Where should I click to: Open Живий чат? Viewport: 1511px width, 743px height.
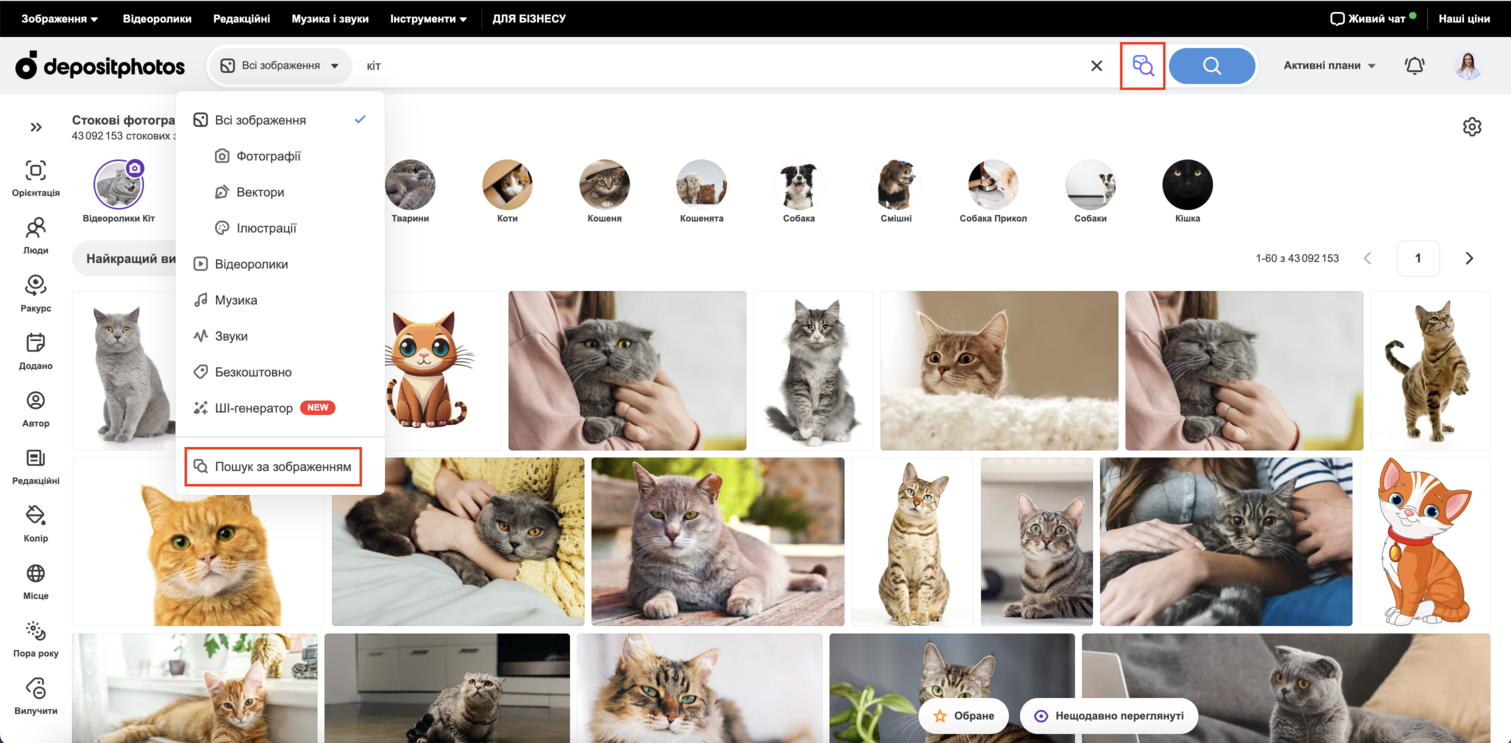click(1372, 18)
